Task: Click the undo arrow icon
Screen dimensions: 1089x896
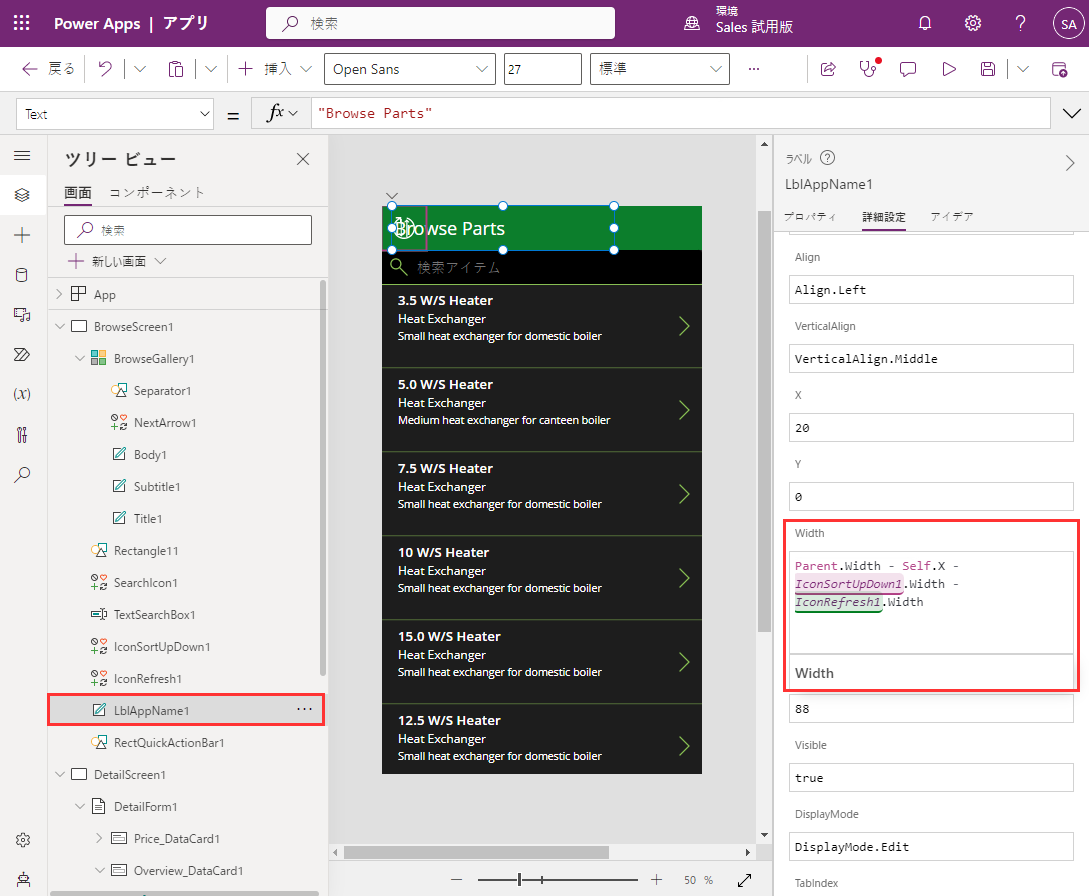Action: [x=105, y=69]
